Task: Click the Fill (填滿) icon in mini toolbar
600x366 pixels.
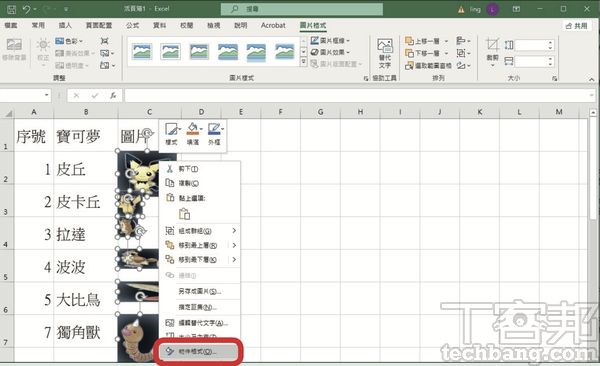Action: tap(193, 134)
